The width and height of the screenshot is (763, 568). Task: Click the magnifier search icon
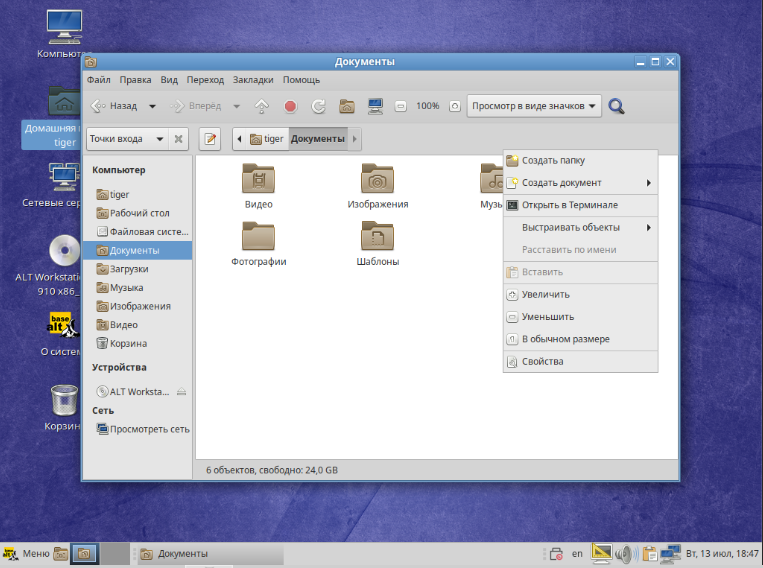click(617, 106)
